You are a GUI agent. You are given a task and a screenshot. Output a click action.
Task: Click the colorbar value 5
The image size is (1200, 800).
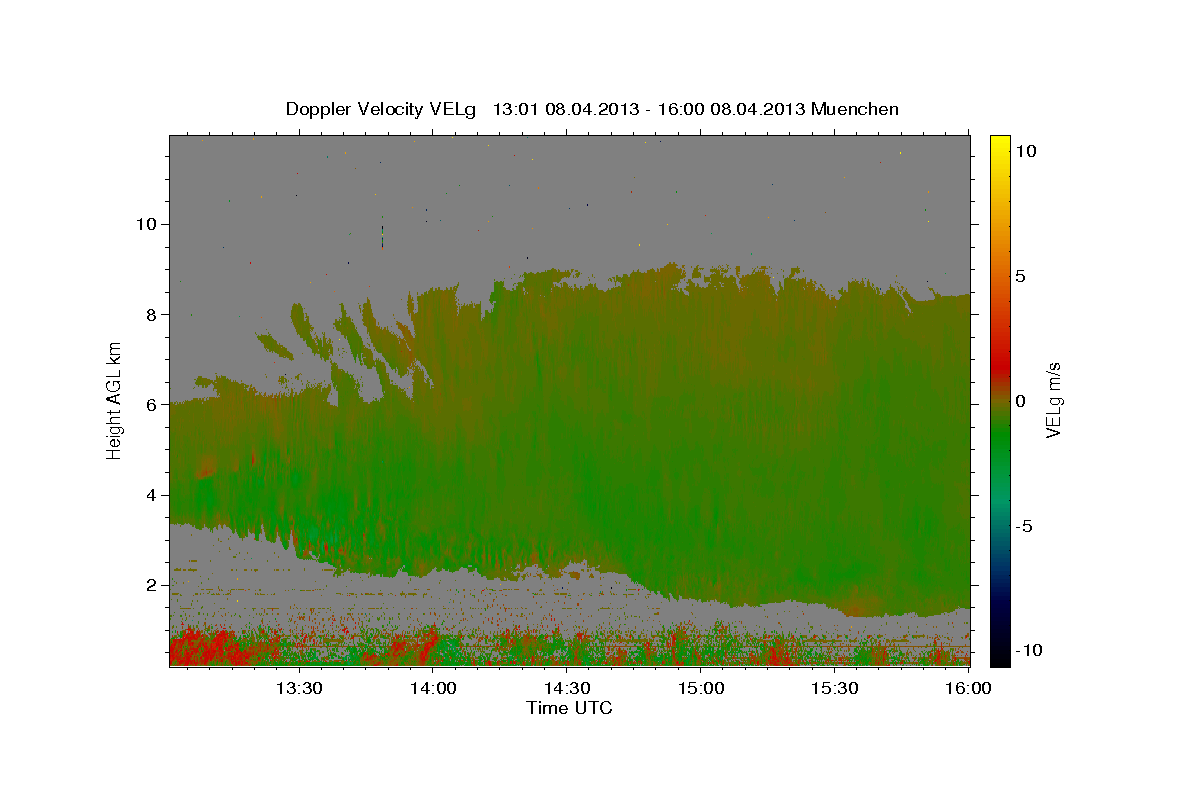click(x=1020, y=276)
